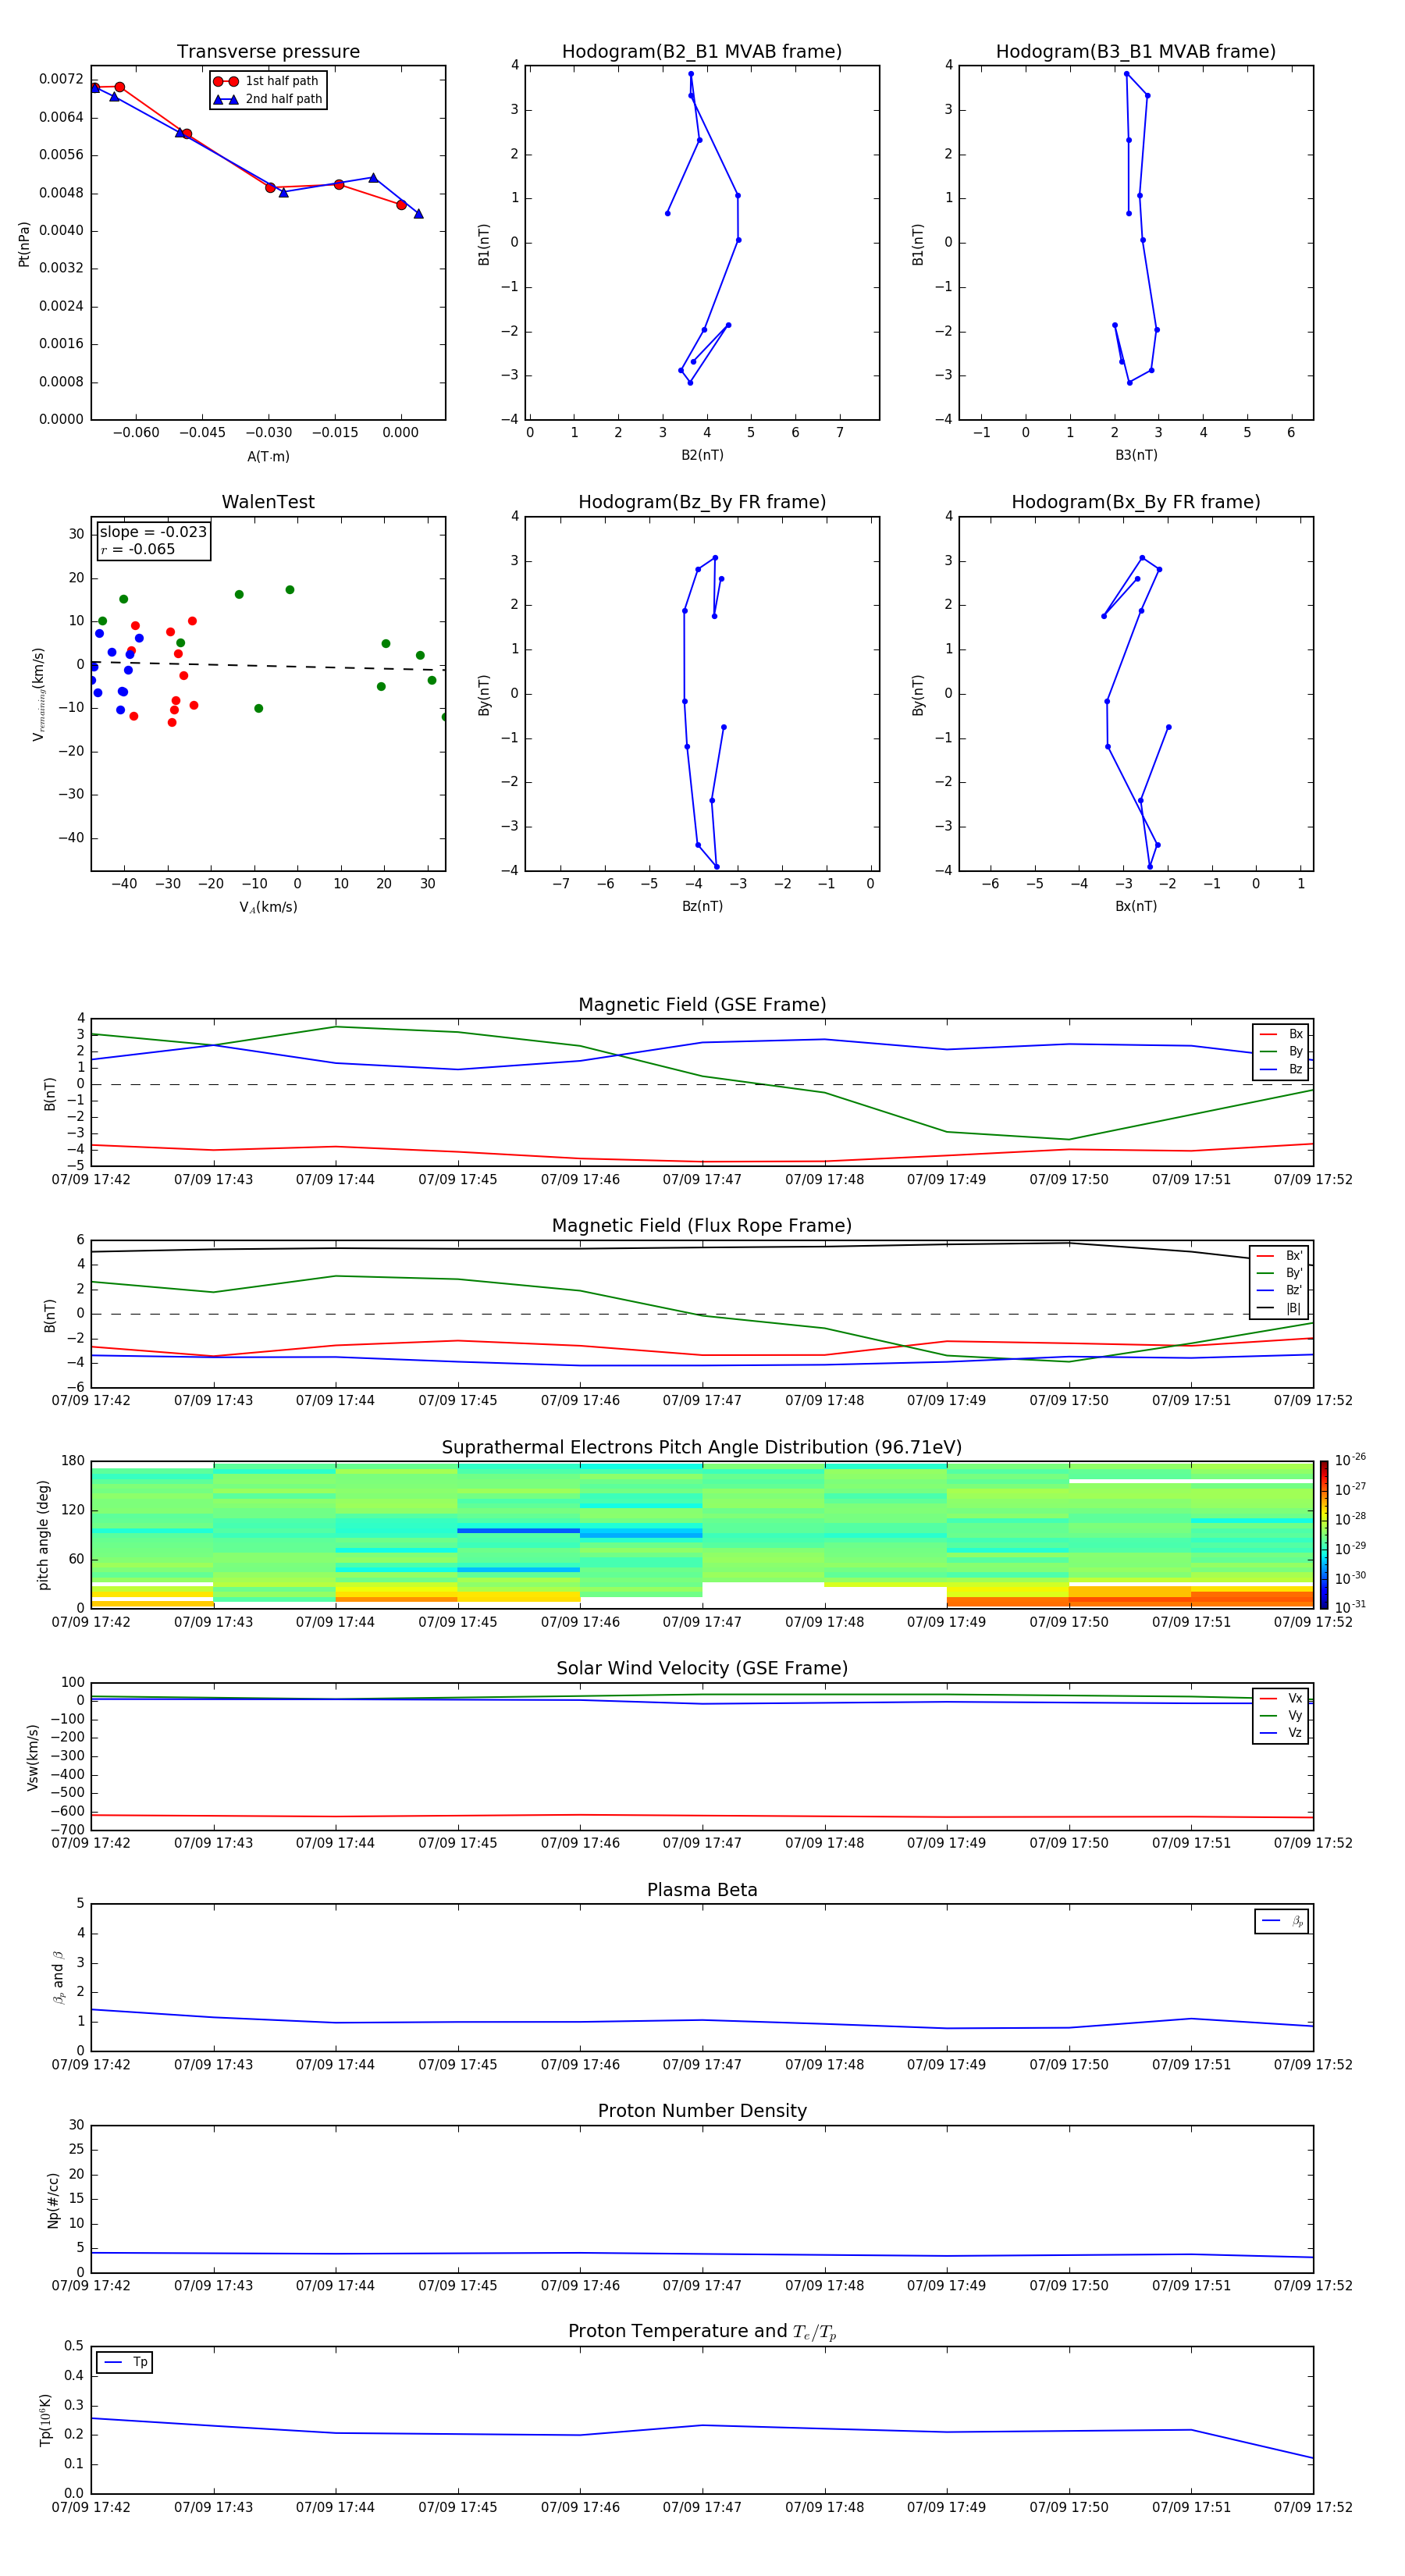Click the 'Pt(nPa)' y-axis label
The width and height of the screenshot is (1405, 2576).
coord(24,244)
